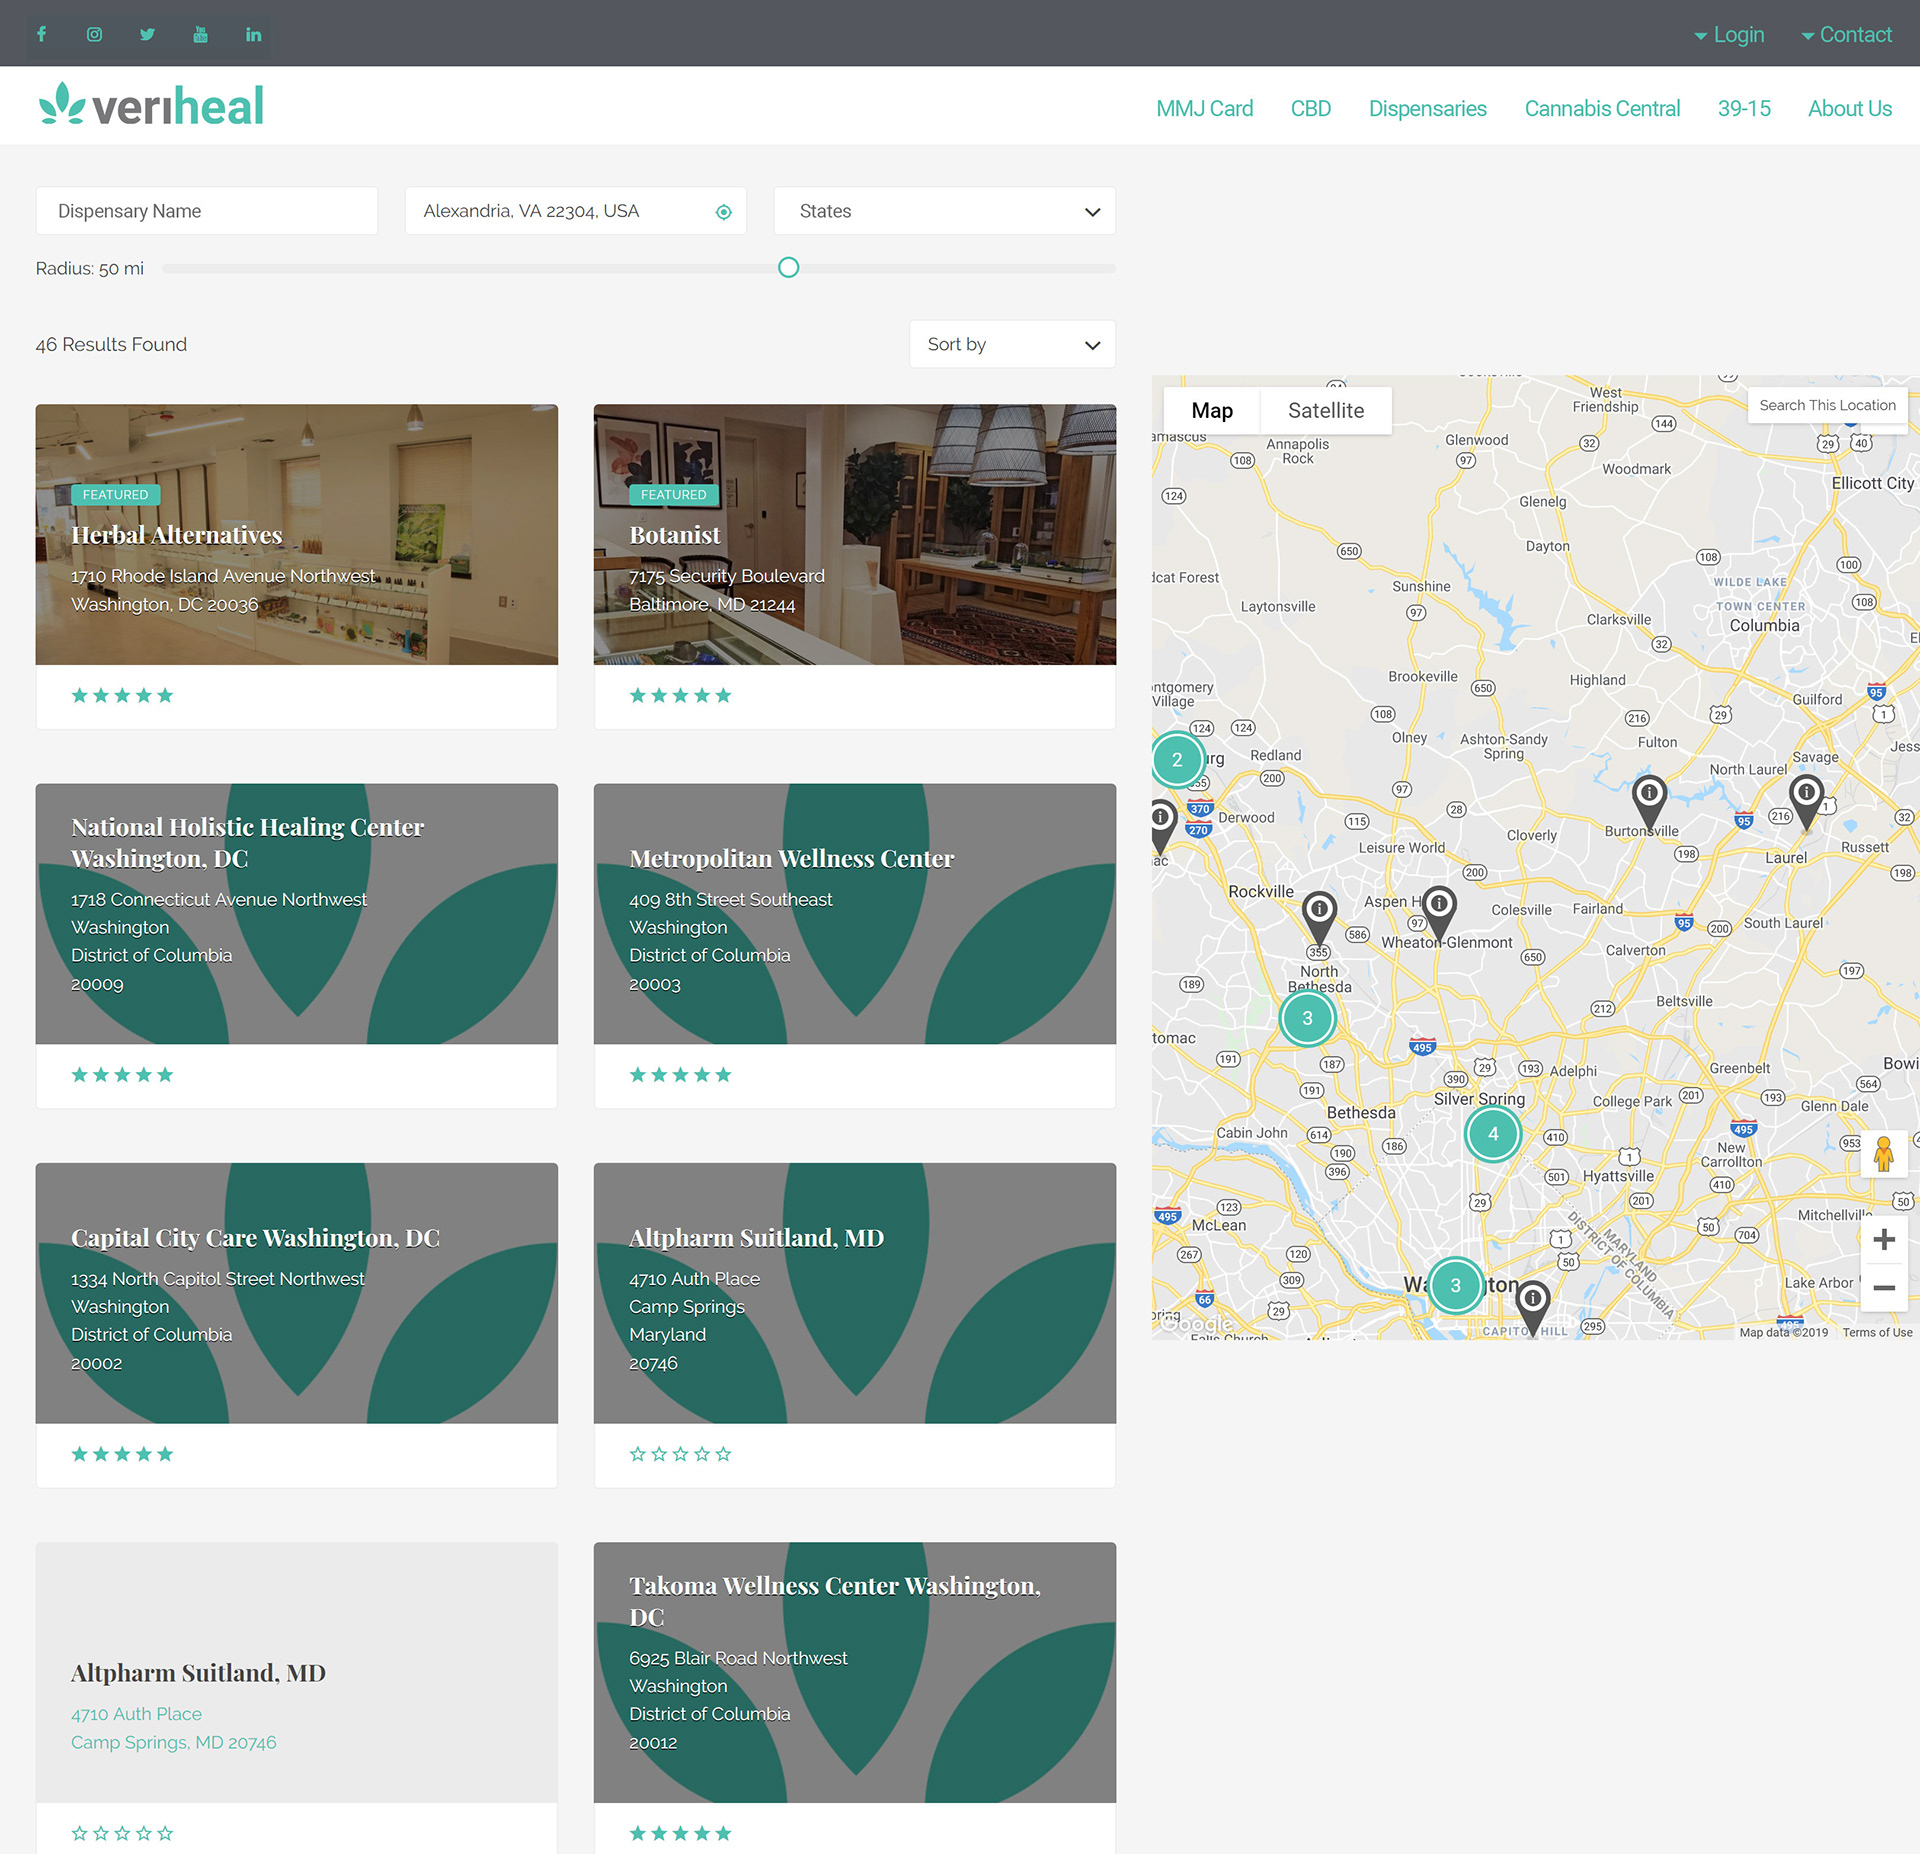Click the Google logo on map
The image size is (1920, 1854).
[x=1197, y=1324]
